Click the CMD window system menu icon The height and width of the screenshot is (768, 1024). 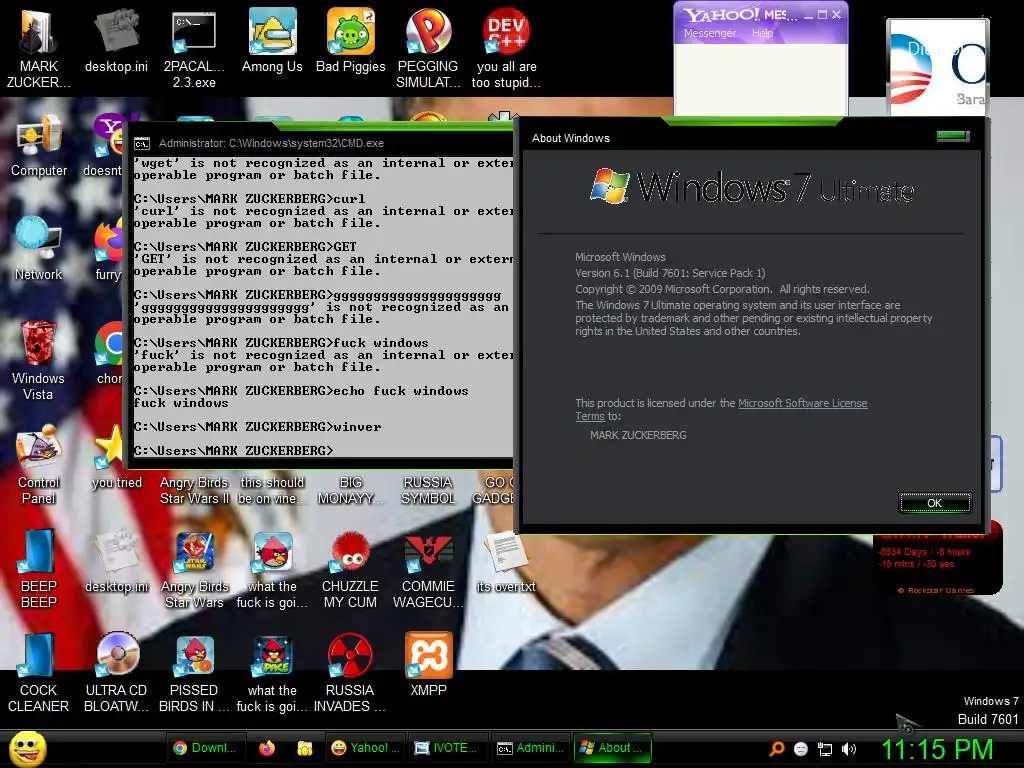point(142,144)
